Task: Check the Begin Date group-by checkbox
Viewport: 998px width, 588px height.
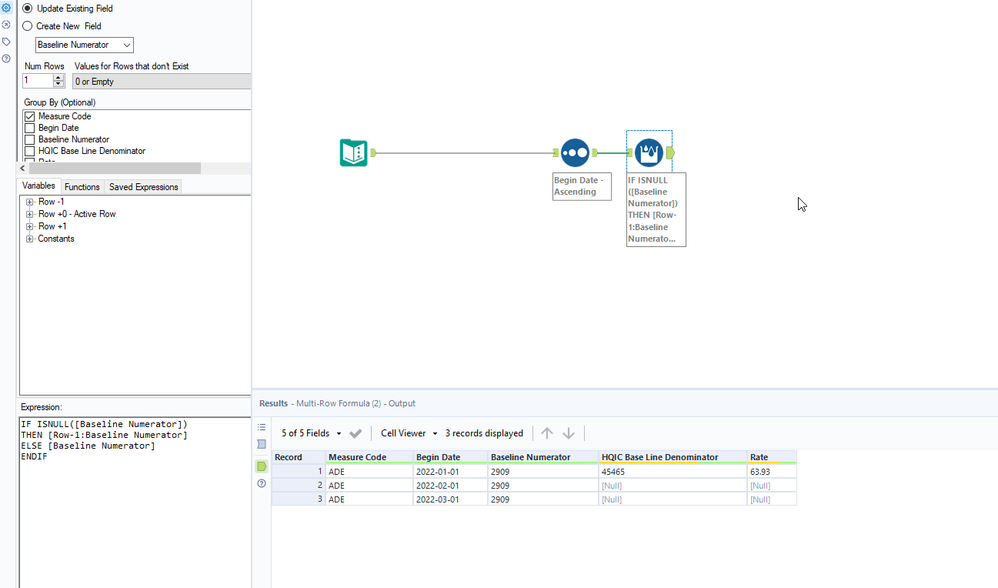Action: (x=29, y=128)
